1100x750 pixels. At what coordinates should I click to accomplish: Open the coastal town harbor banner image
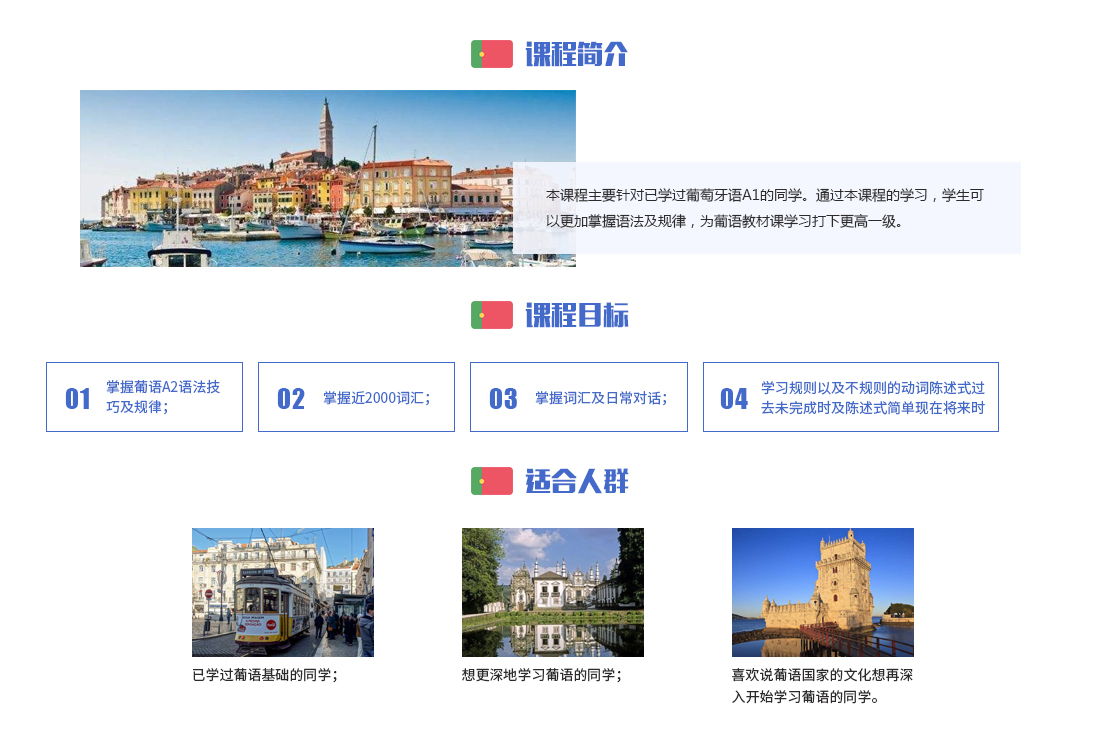click(328, 178)
